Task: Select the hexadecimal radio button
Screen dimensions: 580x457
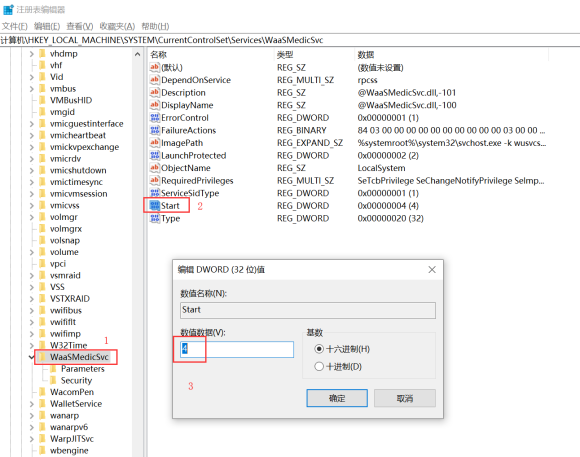Action: 319,349
